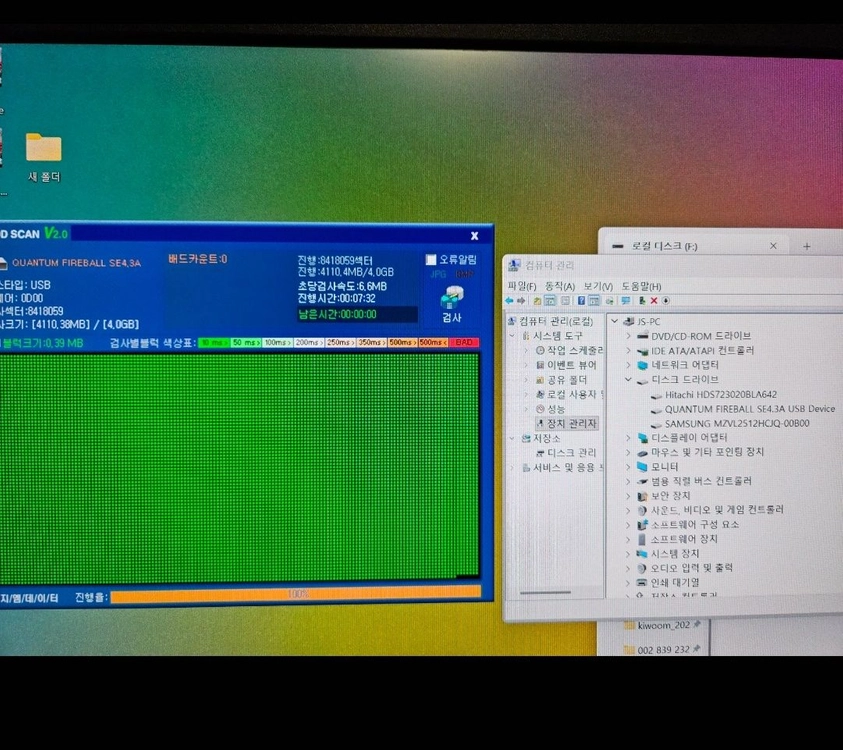The width and height of the screenshot is (843, 750).
Task: Click the 검사 scan disk icon
Action: (452, 298)
